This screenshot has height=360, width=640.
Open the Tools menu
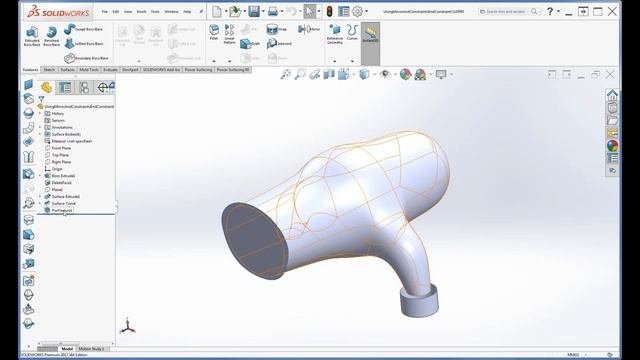coord(155,12)
